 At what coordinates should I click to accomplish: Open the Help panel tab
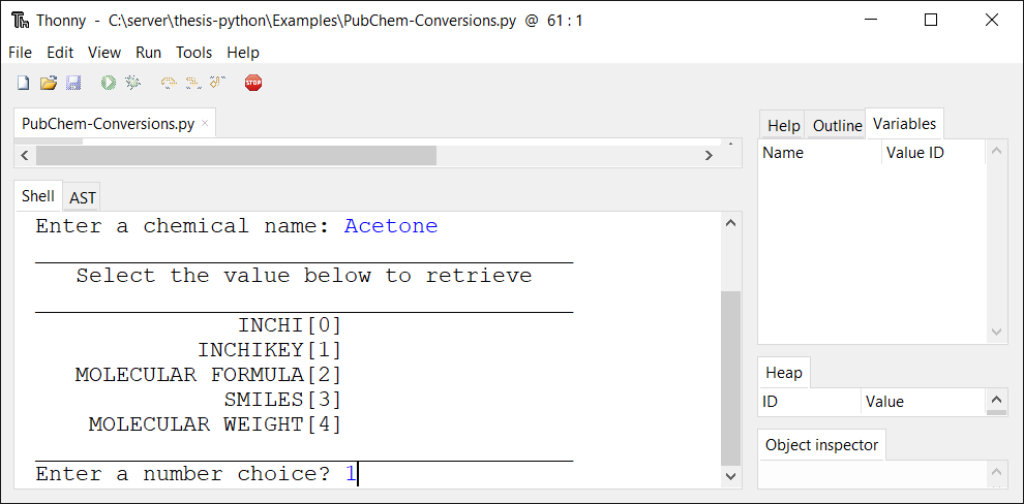tap(783, 125)
